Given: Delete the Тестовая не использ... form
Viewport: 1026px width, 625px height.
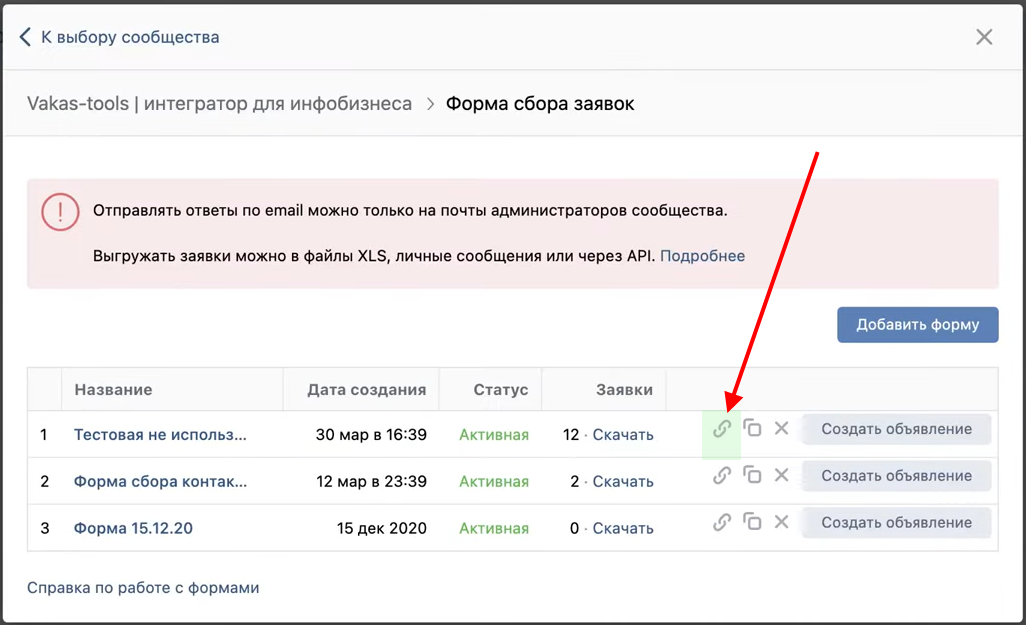Looking at the screenshot, I should [782, 429].
